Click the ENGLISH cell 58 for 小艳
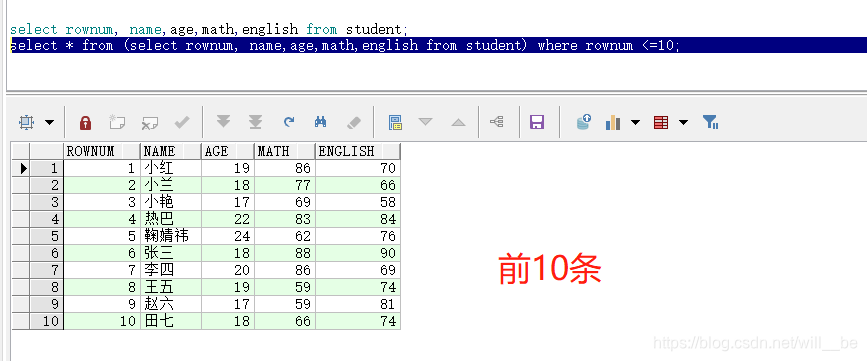Screen dimensions: 867x361 [x=358, y=202]
